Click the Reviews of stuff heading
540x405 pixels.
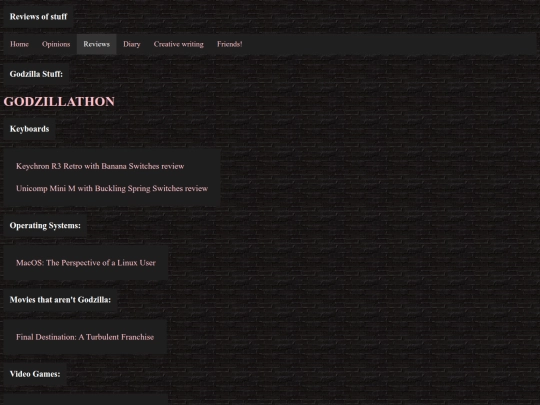[x=38, y=17]
